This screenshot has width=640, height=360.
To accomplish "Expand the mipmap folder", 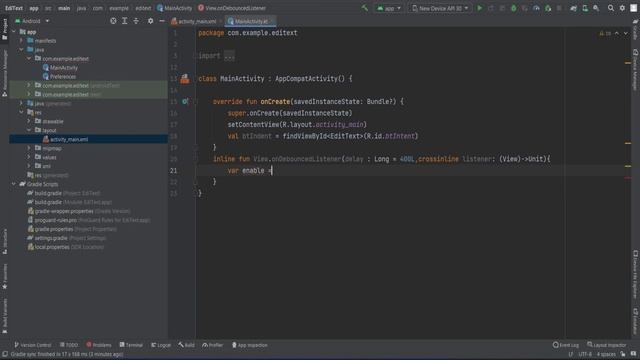I will (x=29, y=148).
